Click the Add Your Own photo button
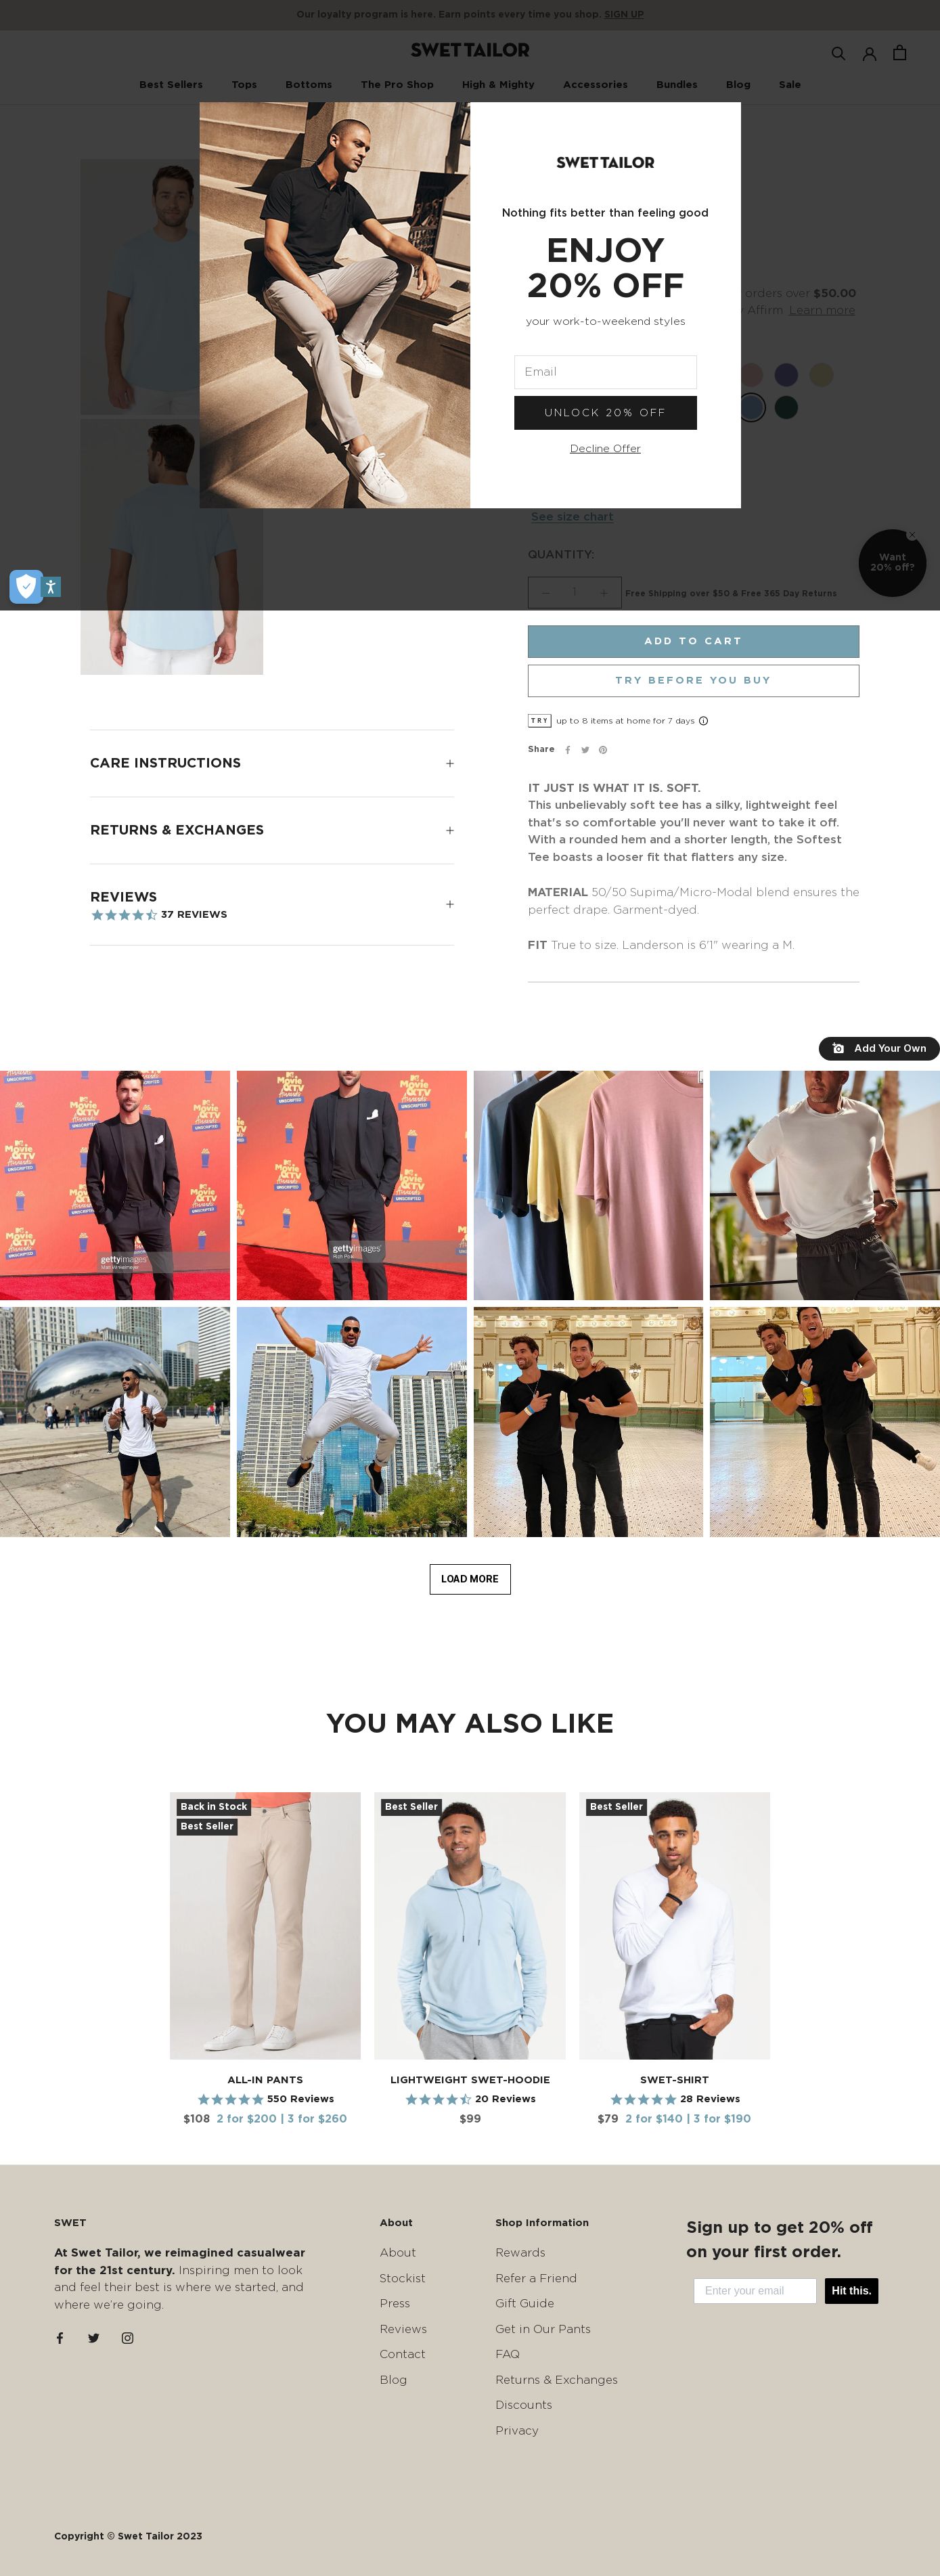This screenshot has width=940, height=2576. [879, 1048]
